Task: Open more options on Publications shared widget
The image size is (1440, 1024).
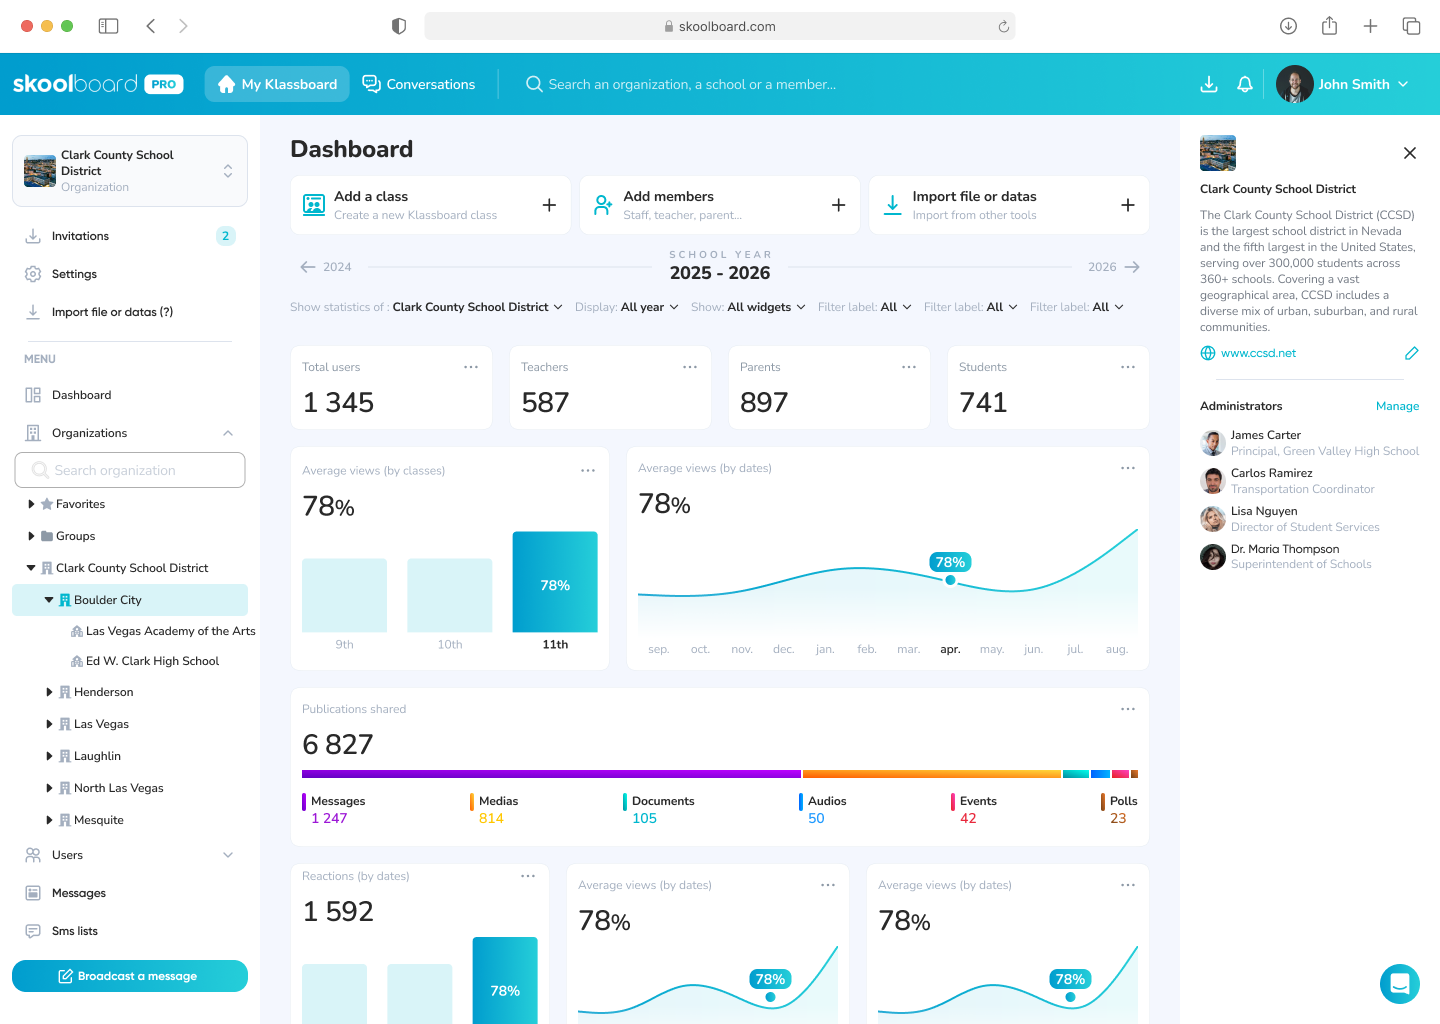Action: (x=1127, y=709)
